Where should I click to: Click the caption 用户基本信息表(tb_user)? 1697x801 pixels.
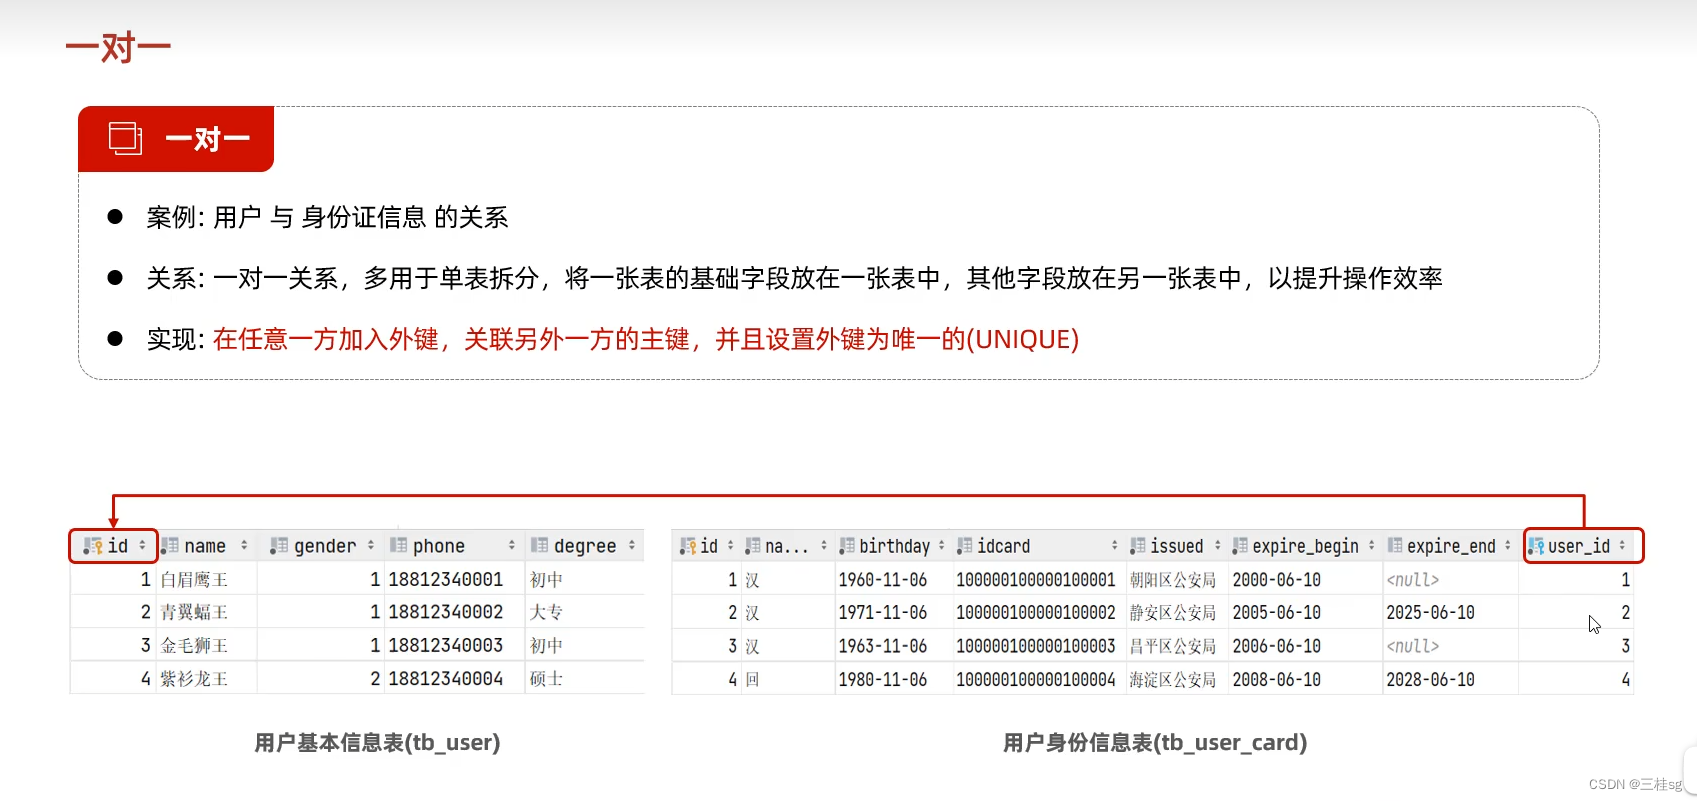[x=377, y=742]
